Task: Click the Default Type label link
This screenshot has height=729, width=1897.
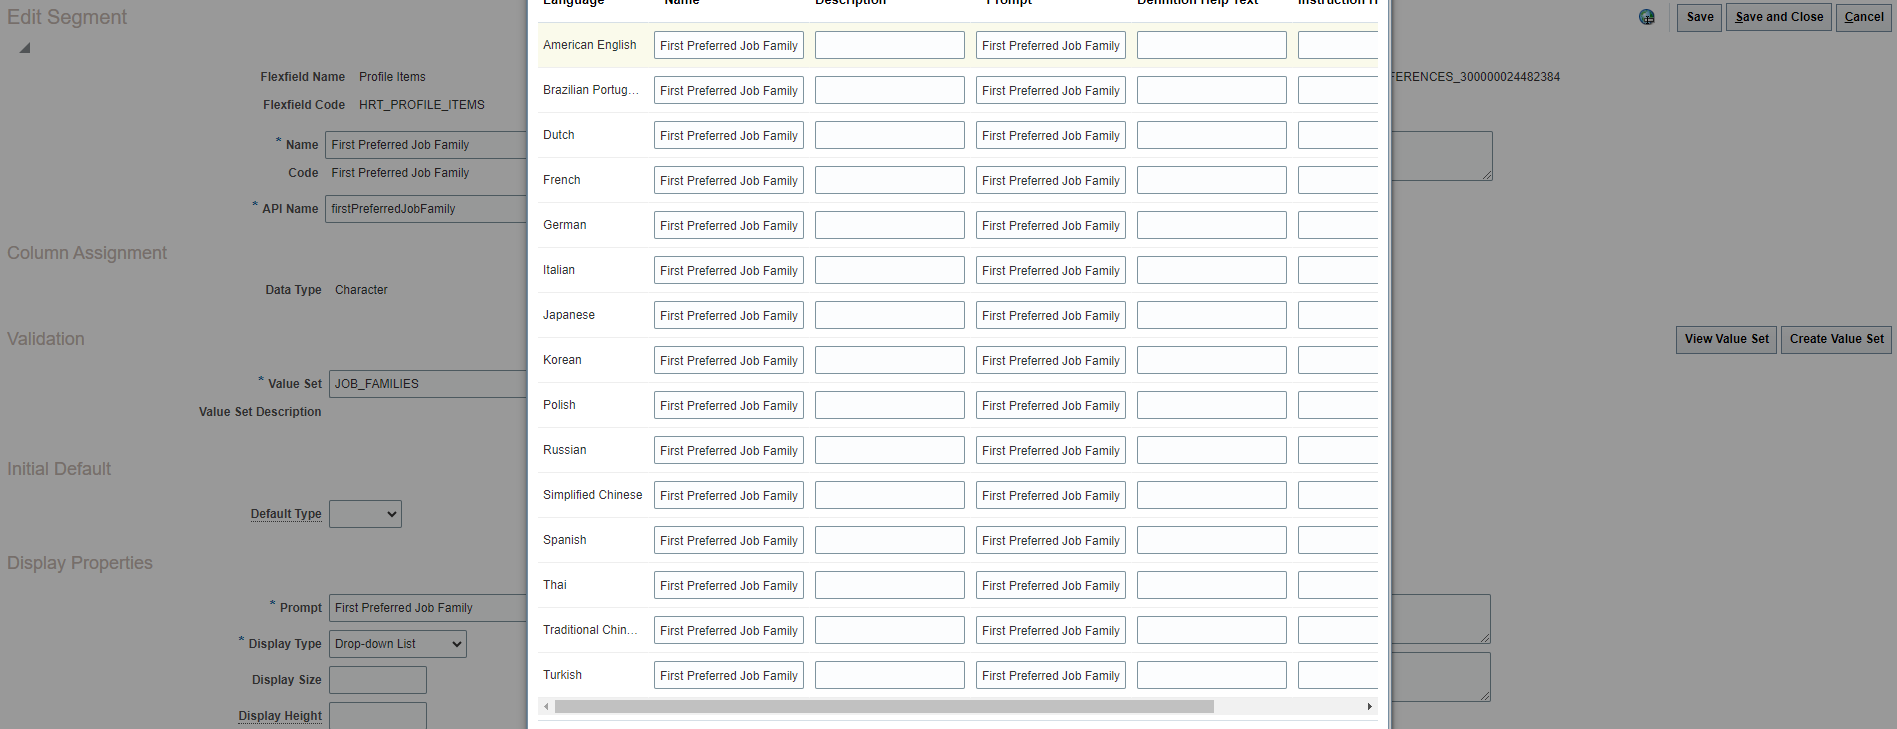Action: pyautogui.click(x=286, y=514)
